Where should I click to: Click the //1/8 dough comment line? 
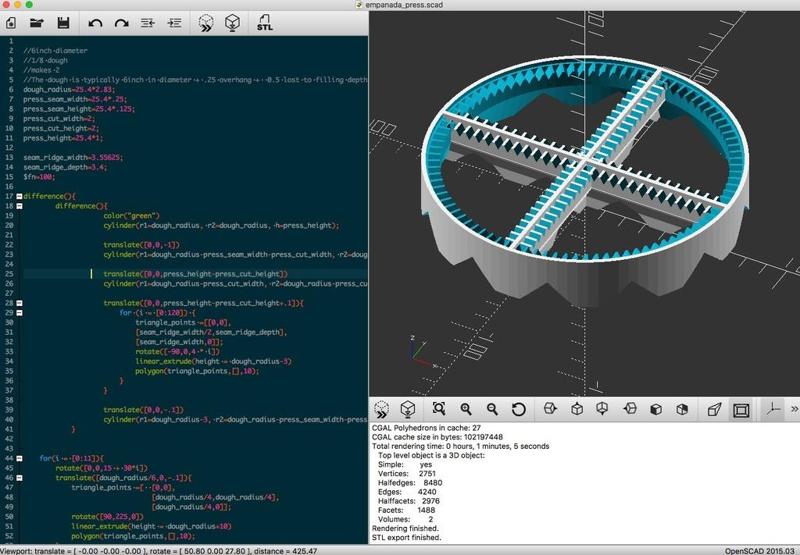pyautogui.click(x=45, y=60)
